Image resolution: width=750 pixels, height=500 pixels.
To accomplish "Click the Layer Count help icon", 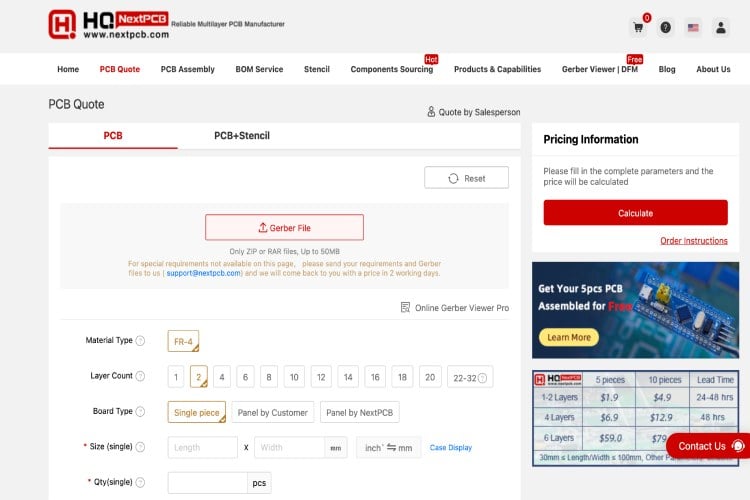I will [x=140, y=377].
